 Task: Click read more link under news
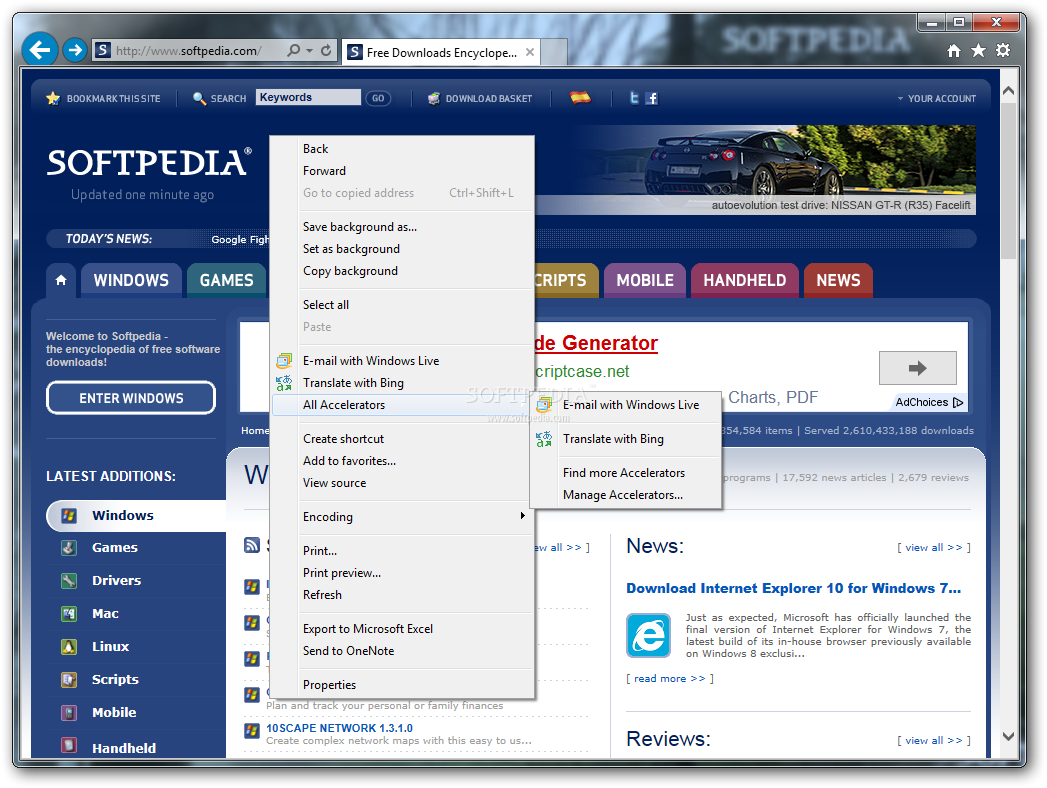point(670,678)
